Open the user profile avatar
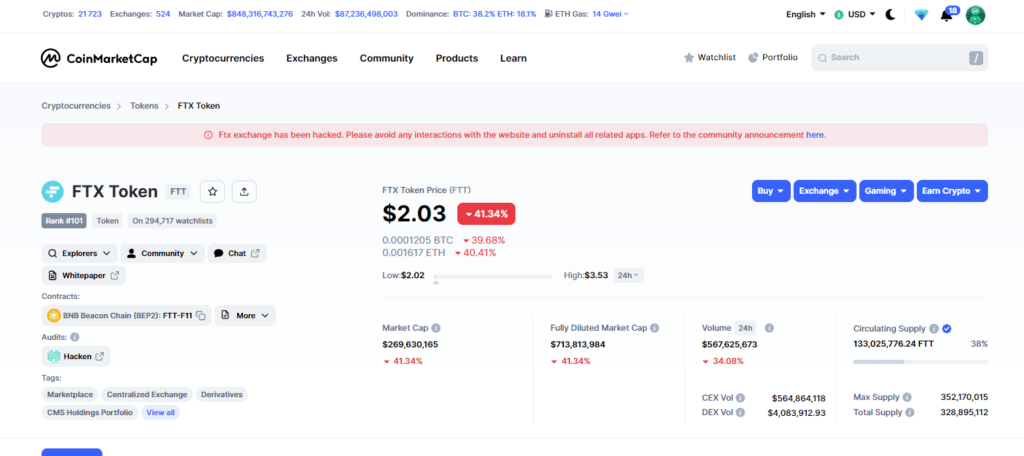This screenshot has width=1024, height=456. coord(975,15)
